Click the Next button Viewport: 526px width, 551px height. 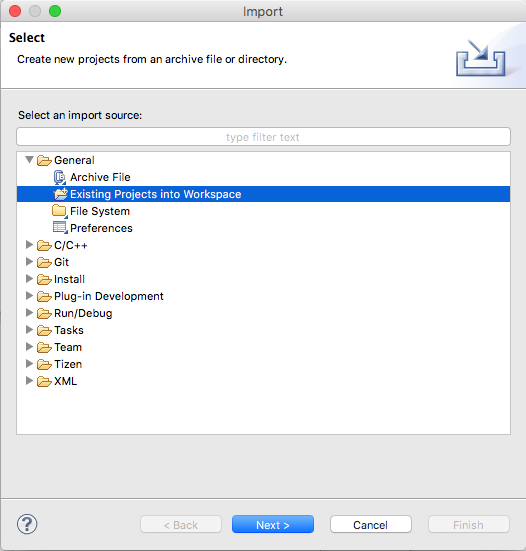click(x=273, y=525)
